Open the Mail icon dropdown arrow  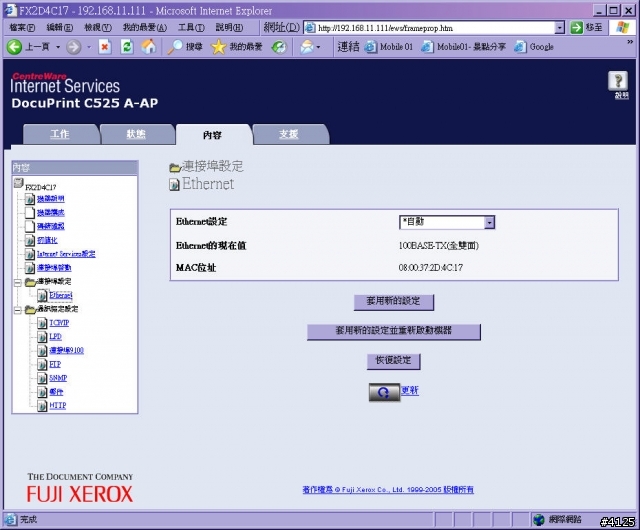tap(318, 47)
